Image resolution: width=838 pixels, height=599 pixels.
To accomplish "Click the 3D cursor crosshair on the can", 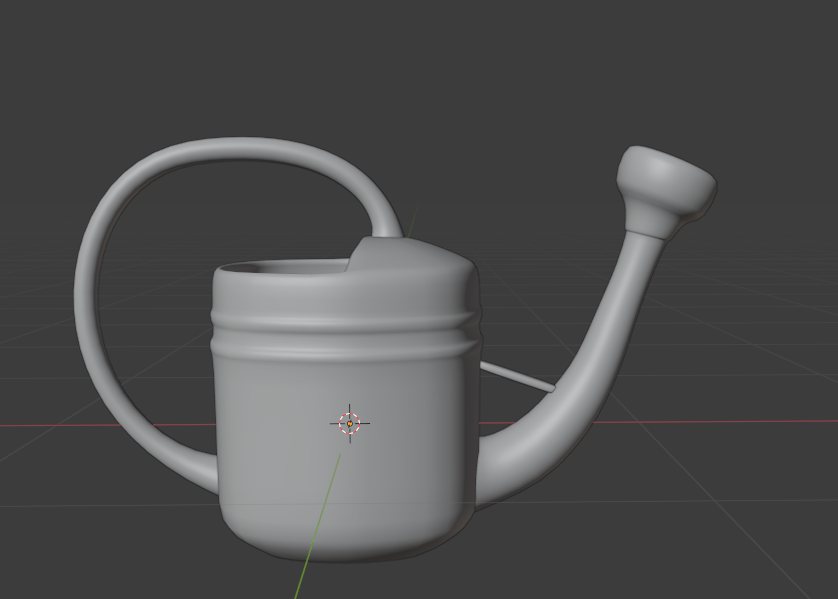I will coord(349,423).
